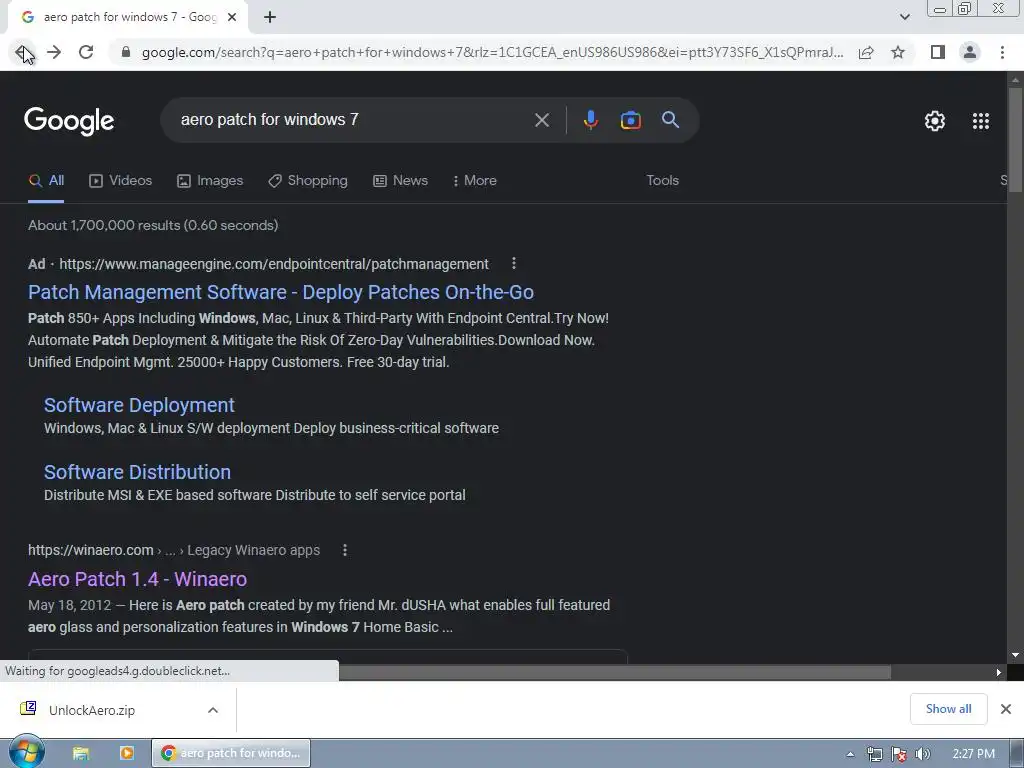This screenshot has height=768, width=1024.
Task: Open Chrome's three-dot menu
Action: (x=1002, y=52)
